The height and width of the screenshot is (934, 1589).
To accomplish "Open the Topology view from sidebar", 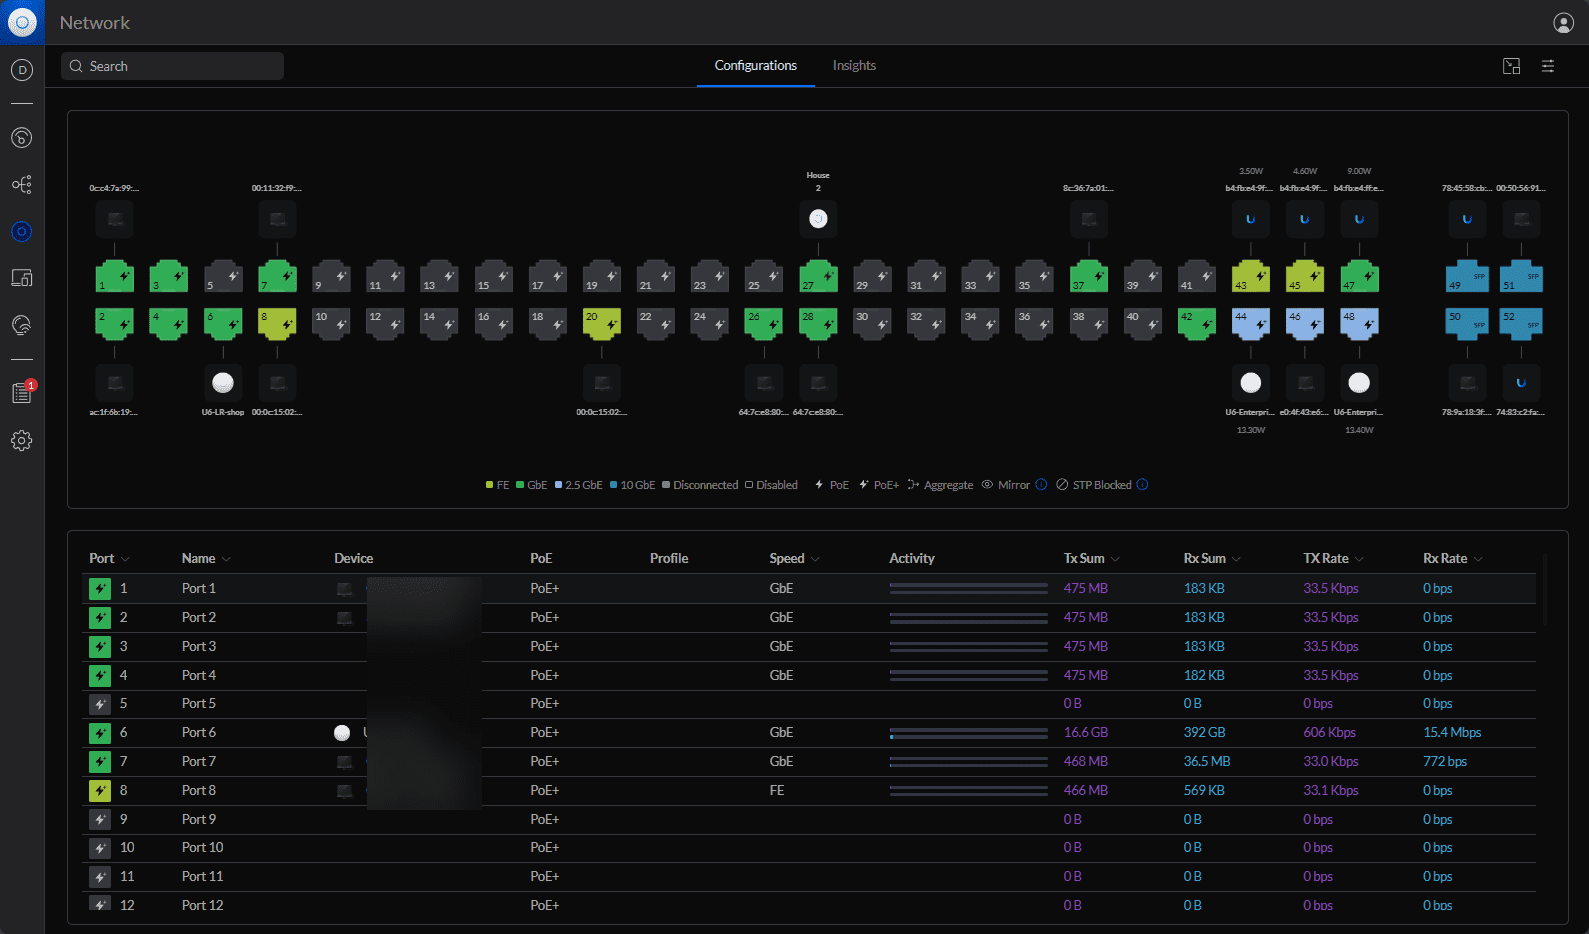I will click(22, 185).
